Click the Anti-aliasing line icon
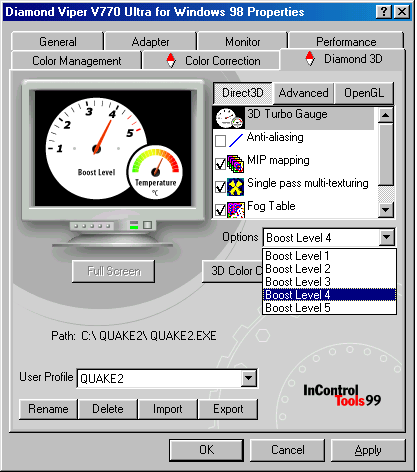The width and height of the screenshot is (417, 472). point(236,140)
